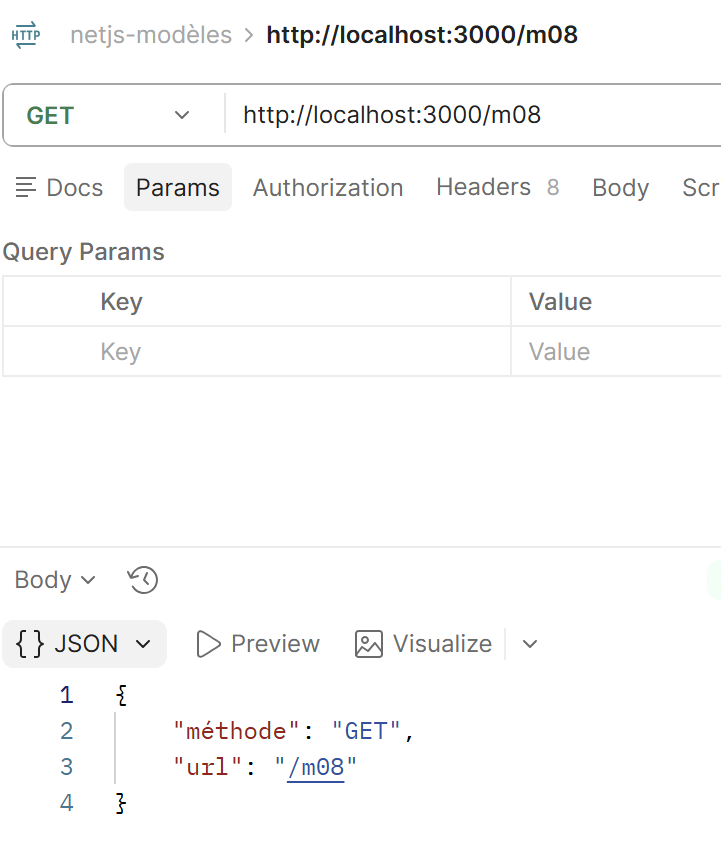Screen dimensions: 721x846
Task: Click the request title http://localhost:3000/m08
Action: [x=422, y=35]
